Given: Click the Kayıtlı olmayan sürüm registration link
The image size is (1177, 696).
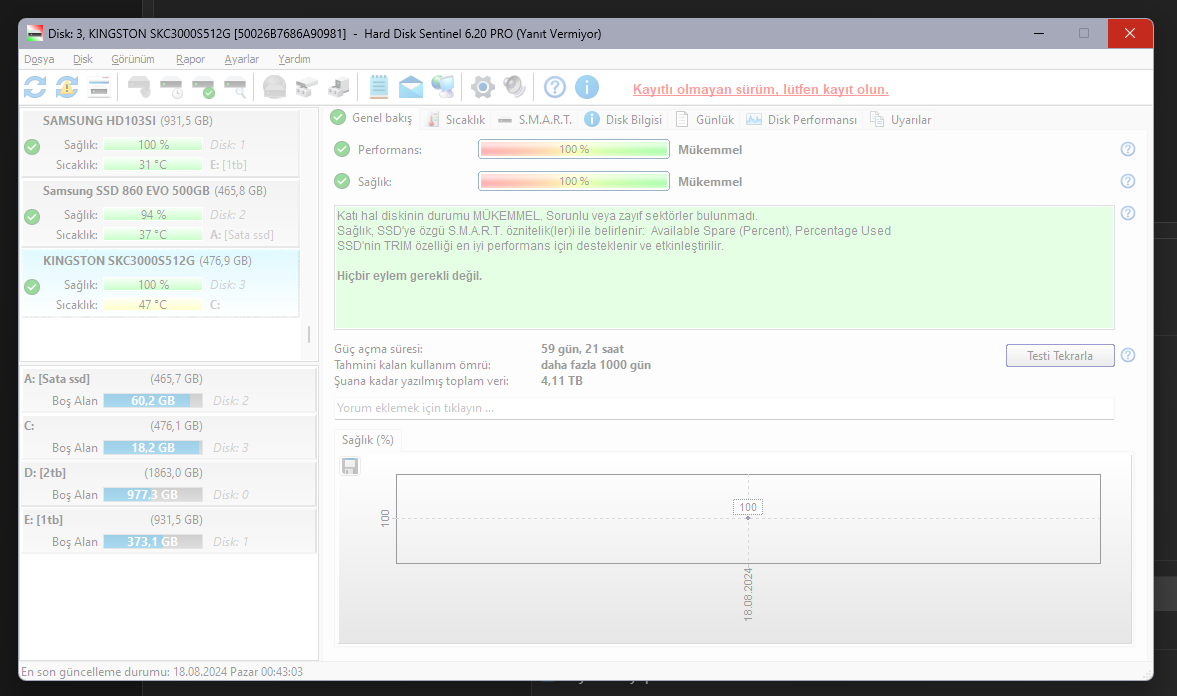Looking at the screenshot, I should click(760, 89).
